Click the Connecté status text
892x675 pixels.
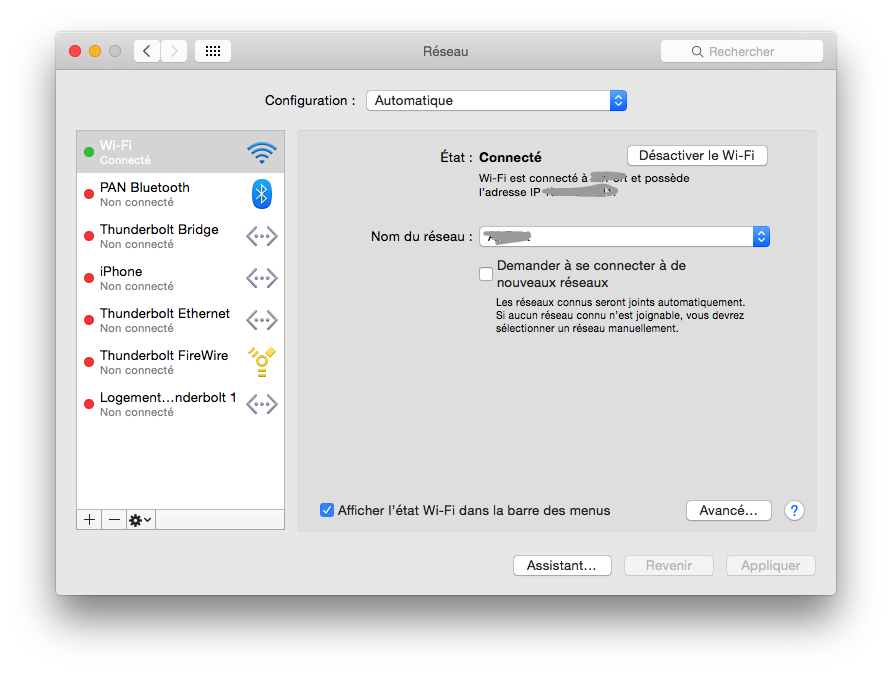(x=510, y=158)
